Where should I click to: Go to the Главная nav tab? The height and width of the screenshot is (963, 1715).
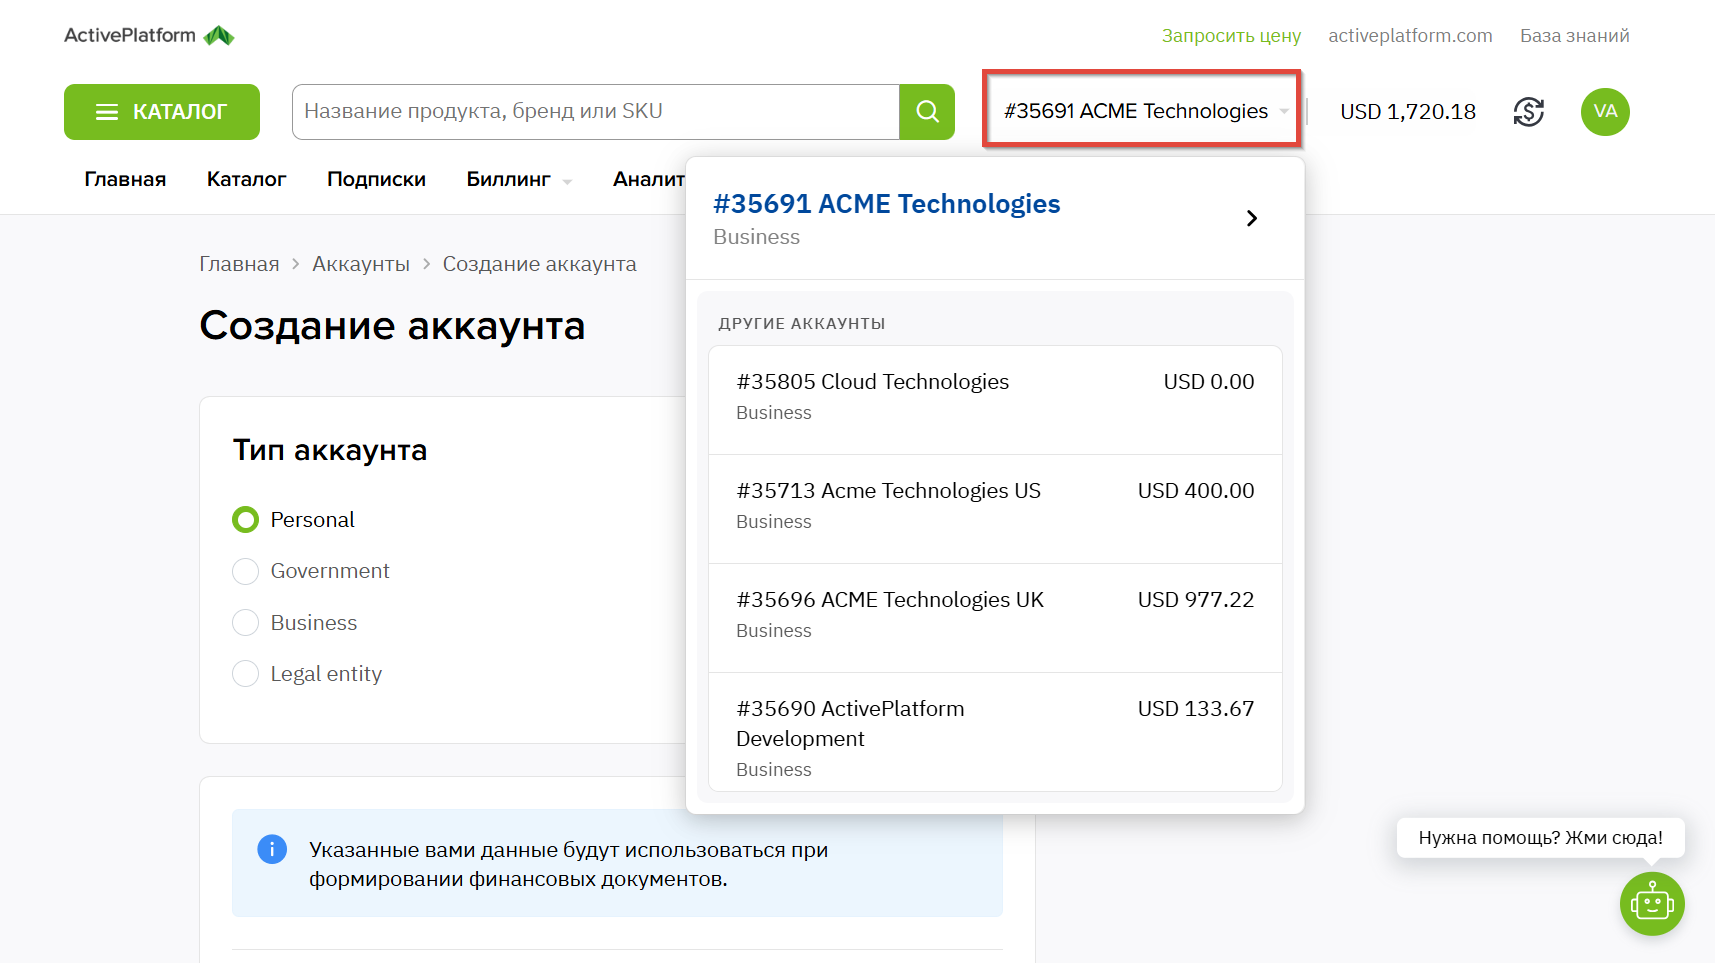(x=125, y=179)
